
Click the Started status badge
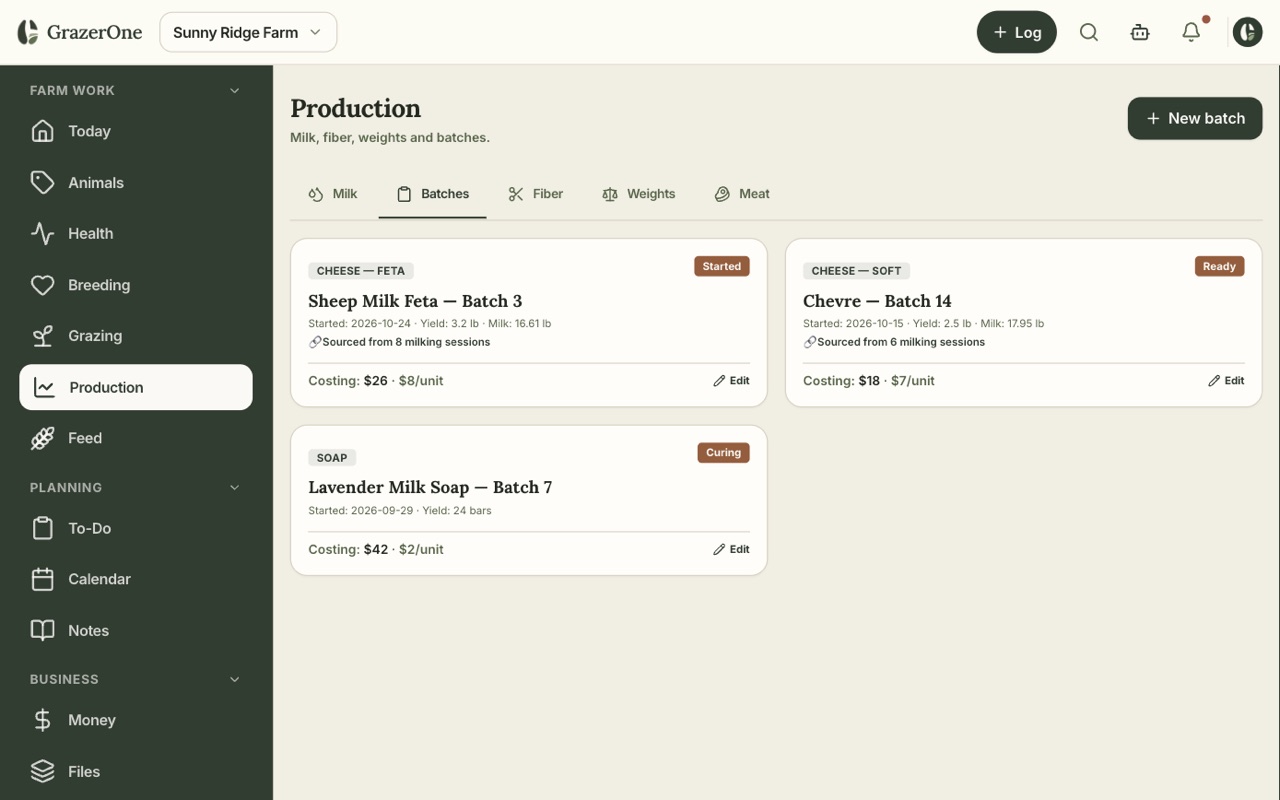tap(722, 267)
